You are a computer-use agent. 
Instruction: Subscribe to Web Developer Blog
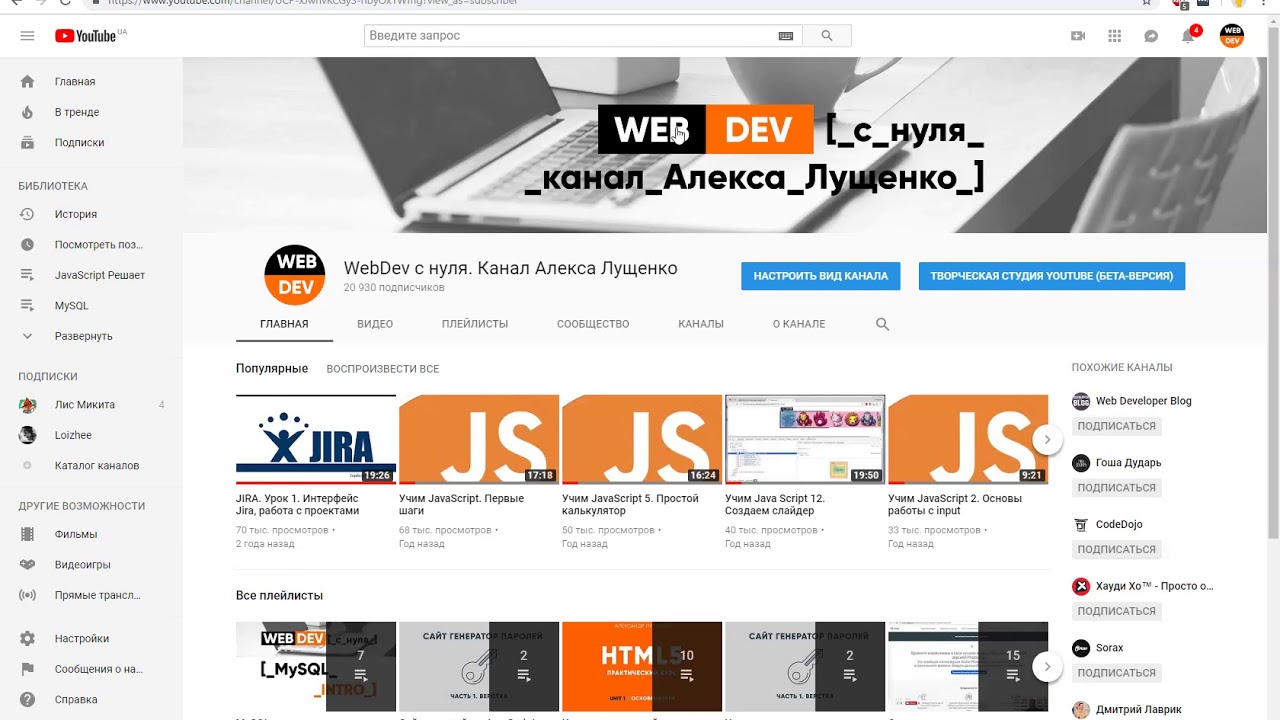pyautogui.click(x=1116, y=426)
